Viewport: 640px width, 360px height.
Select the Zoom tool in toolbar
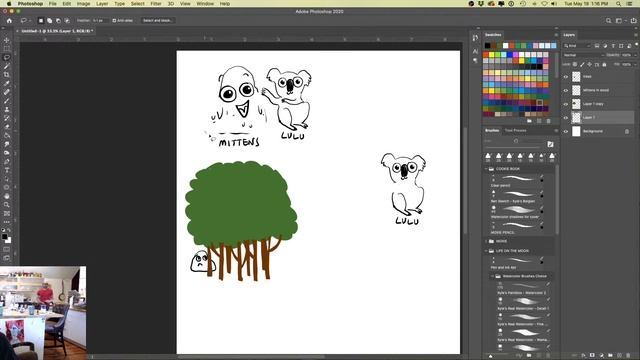pyautogui.click(x=7, y=204)
